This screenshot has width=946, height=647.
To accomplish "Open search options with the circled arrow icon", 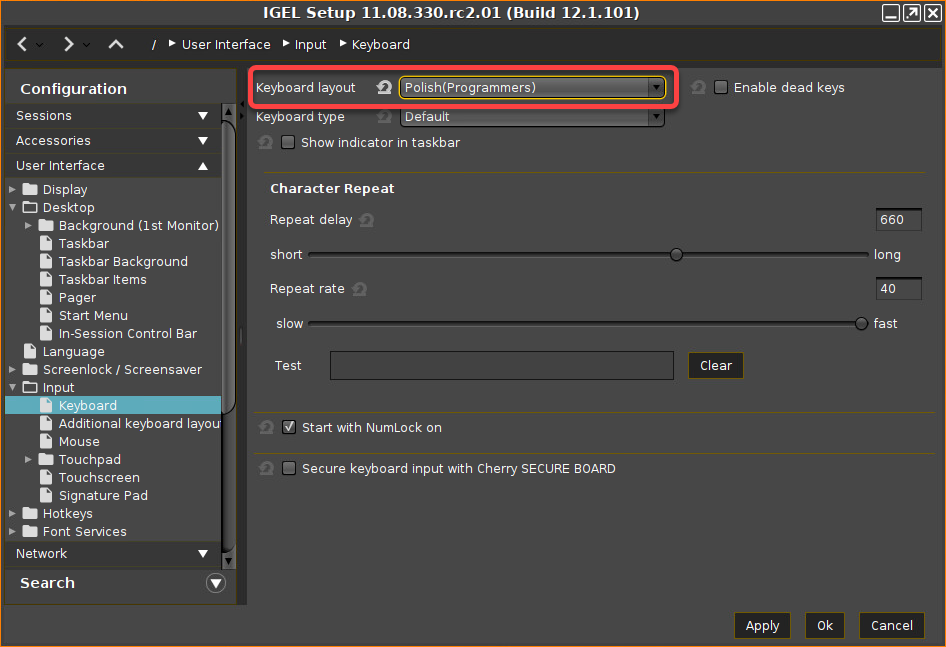I will click(215, 583).
